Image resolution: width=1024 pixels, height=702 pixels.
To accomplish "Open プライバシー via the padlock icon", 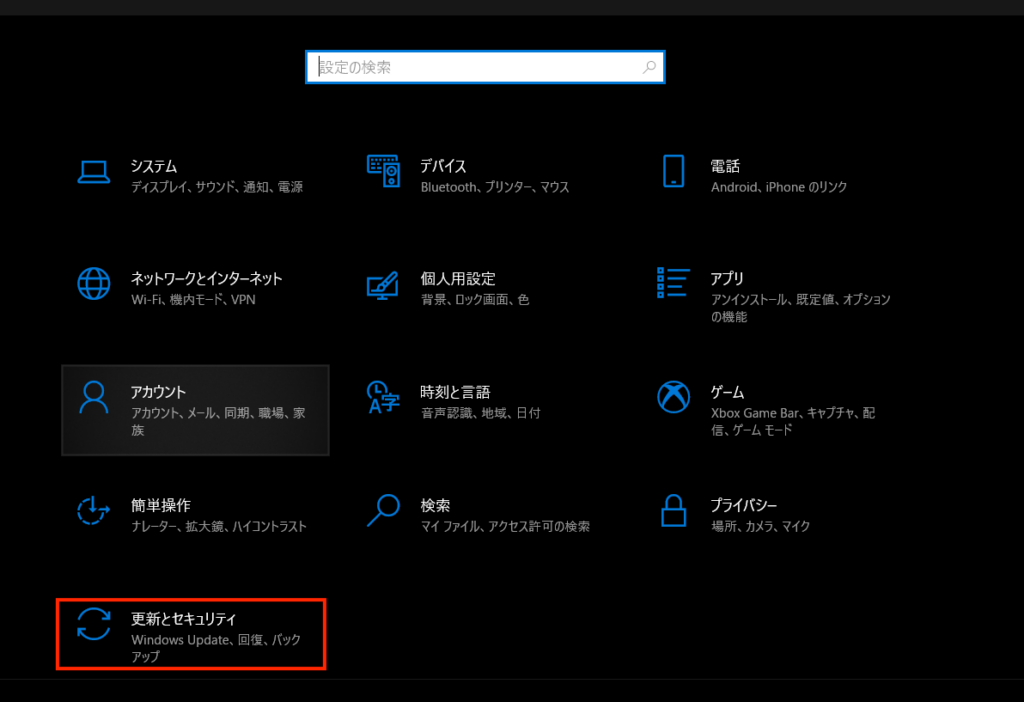I will pos(673,511).
